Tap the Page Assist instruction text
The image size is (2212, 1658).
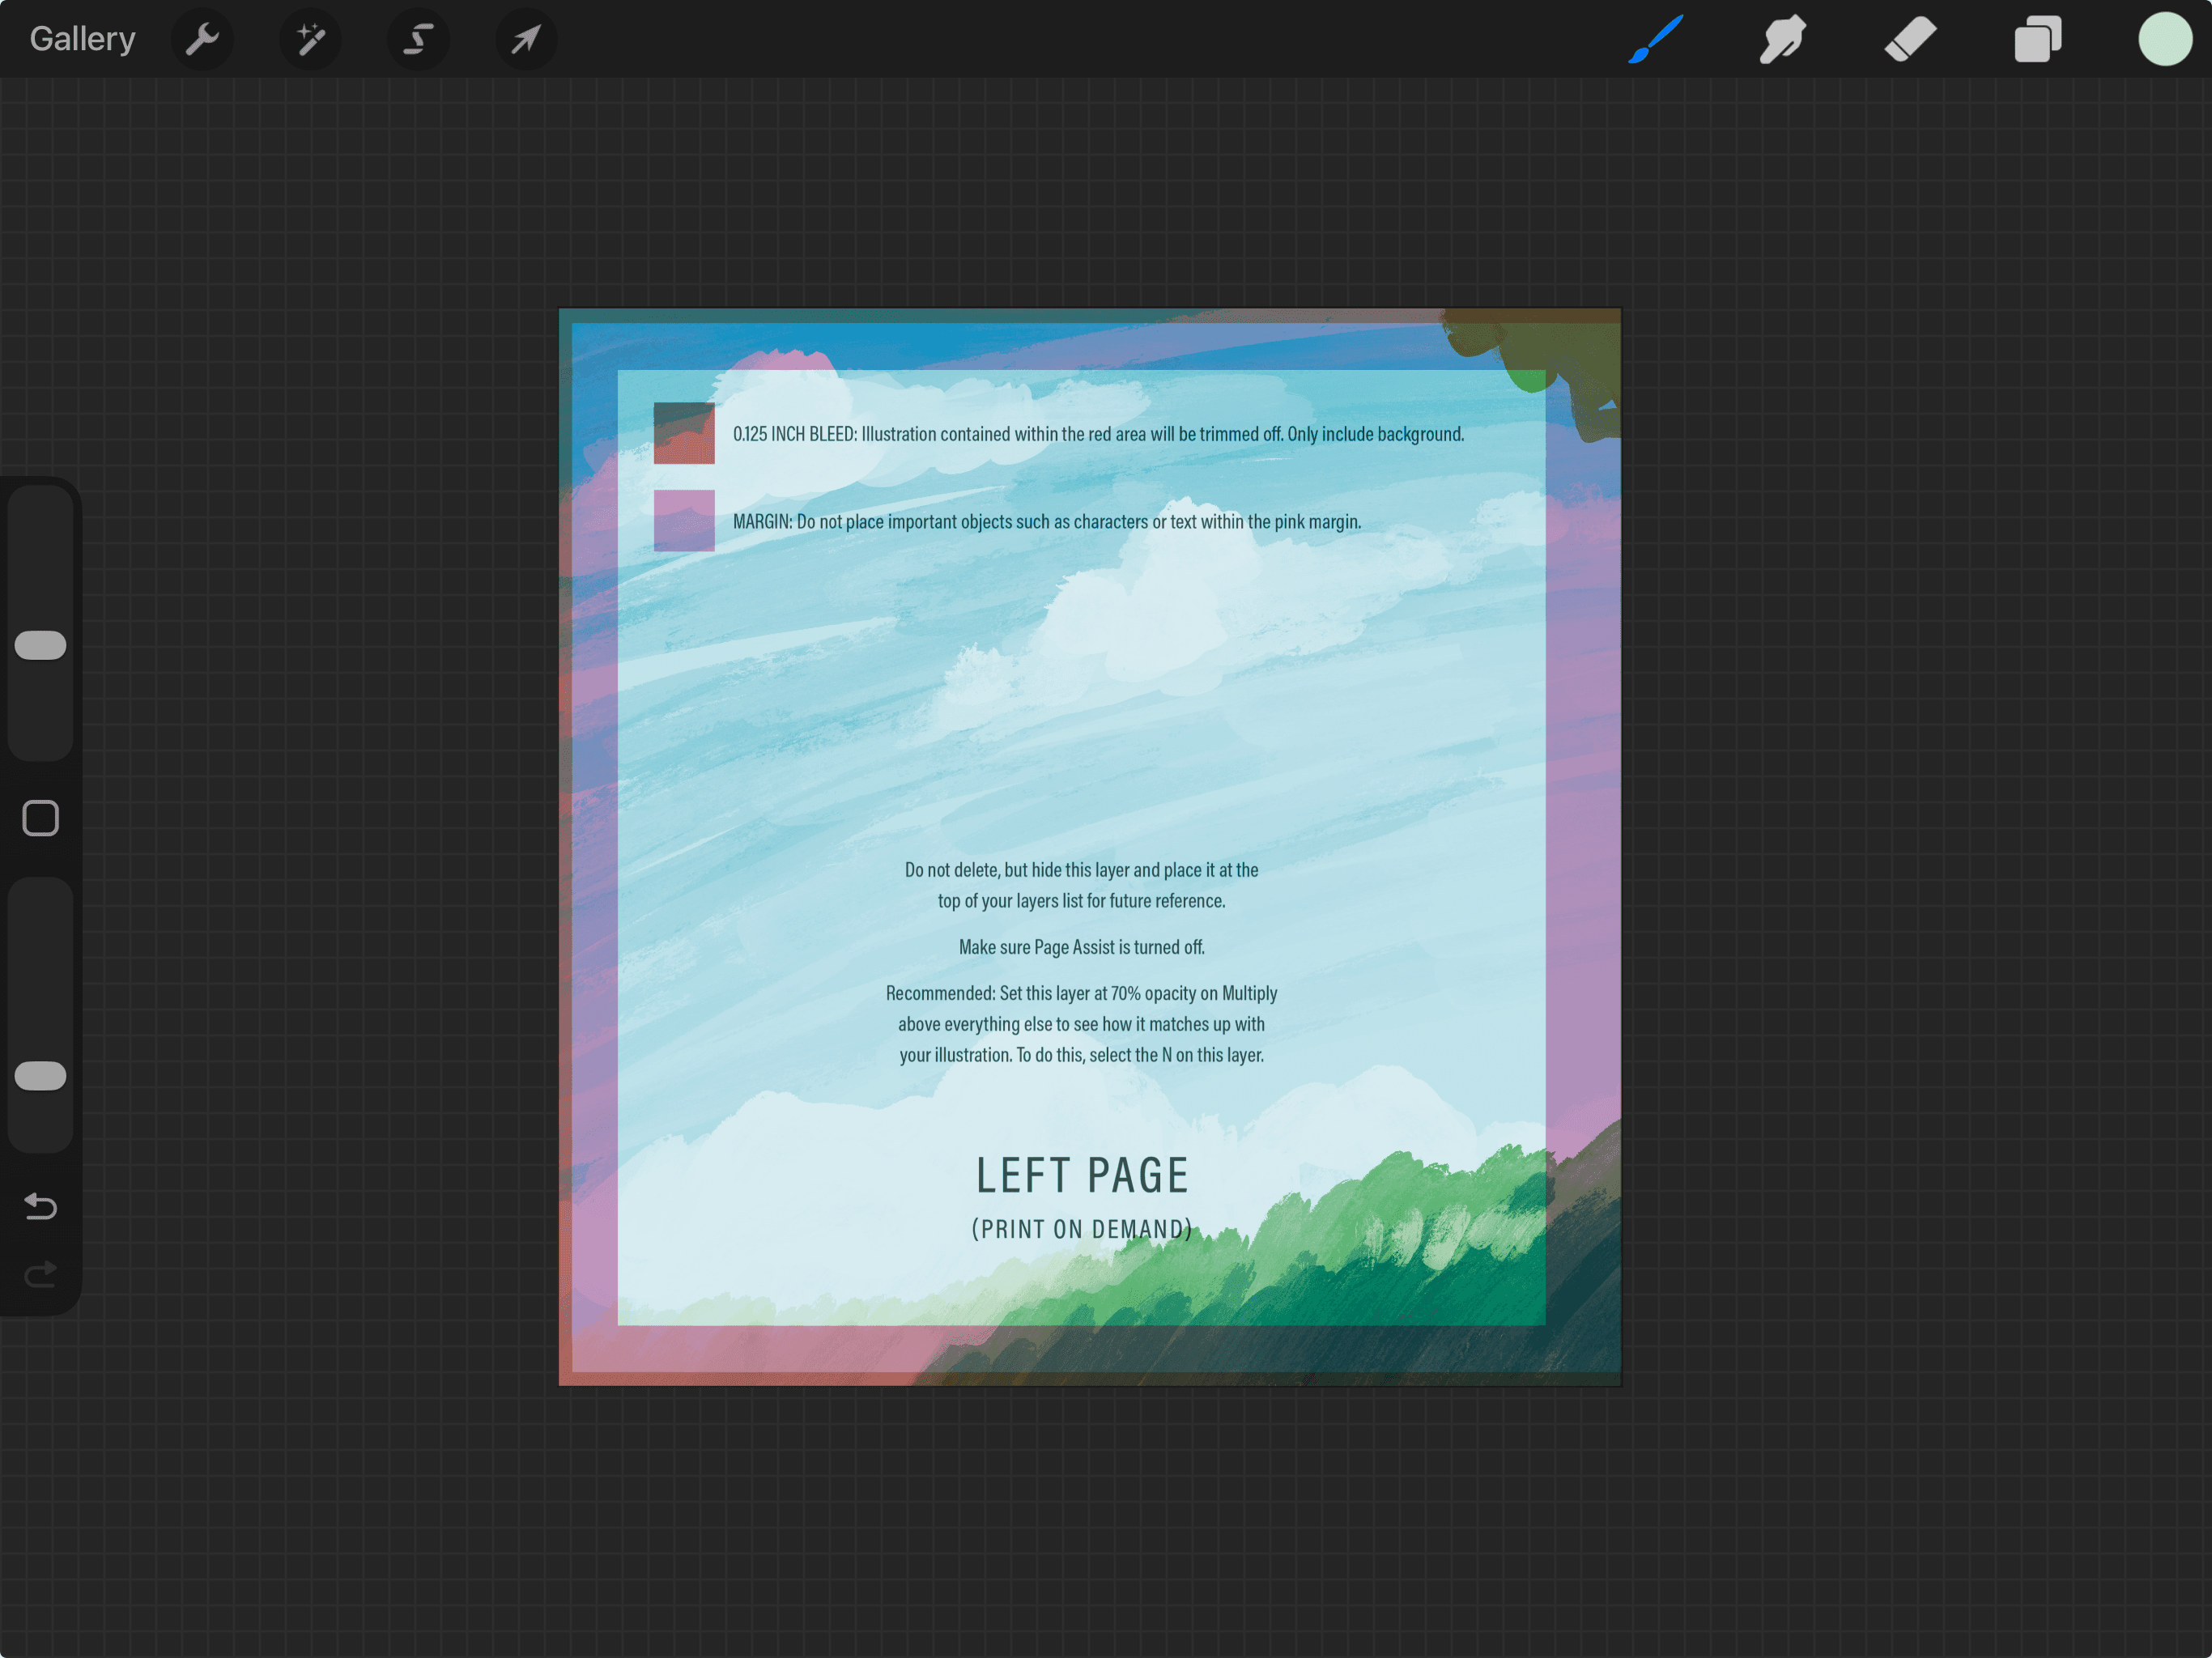click(x=1083, y=947)
